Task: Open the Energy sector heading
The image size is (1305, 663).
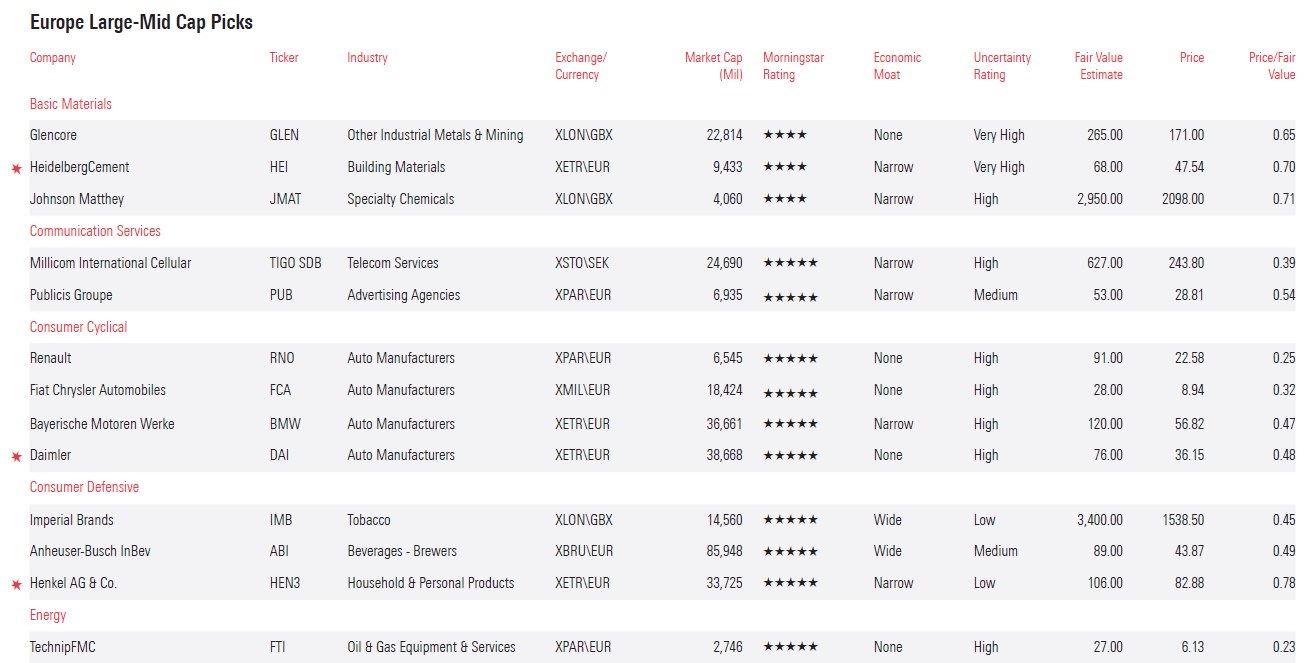Action: 48,615
